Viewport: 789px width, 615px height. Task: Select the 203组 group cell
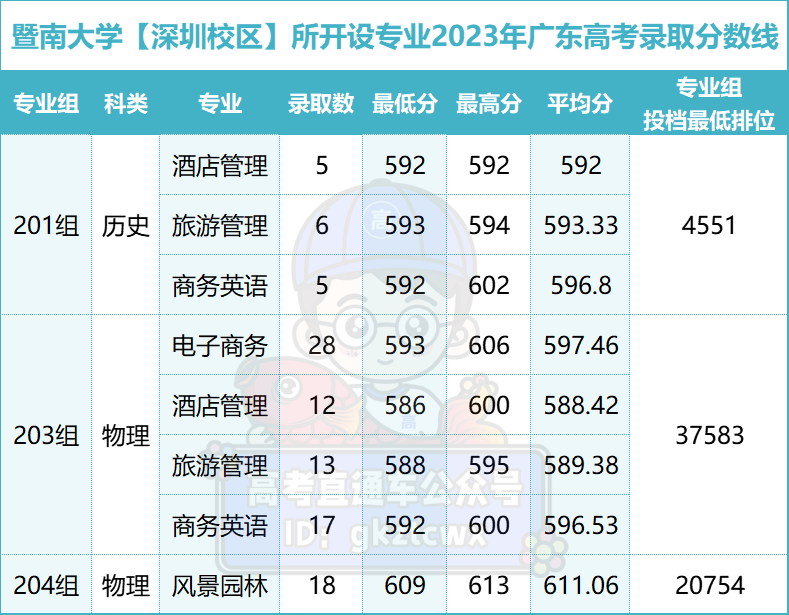(x=46, y=435)
